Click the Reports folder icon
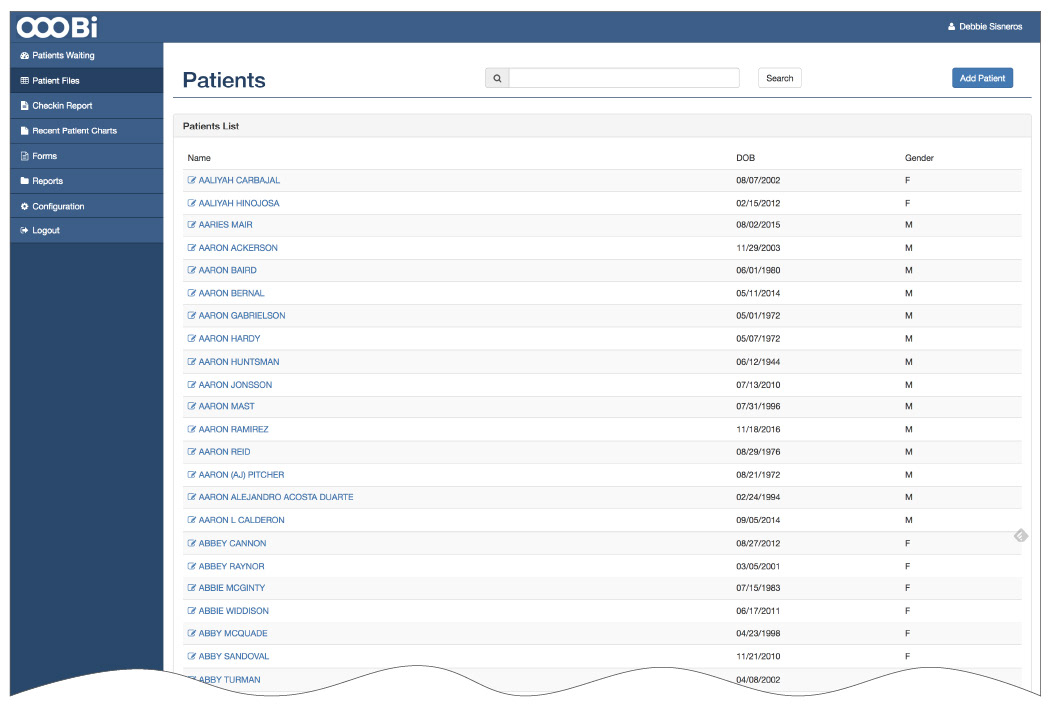This screenshot has height=710, width=1051. pos(25,181)
